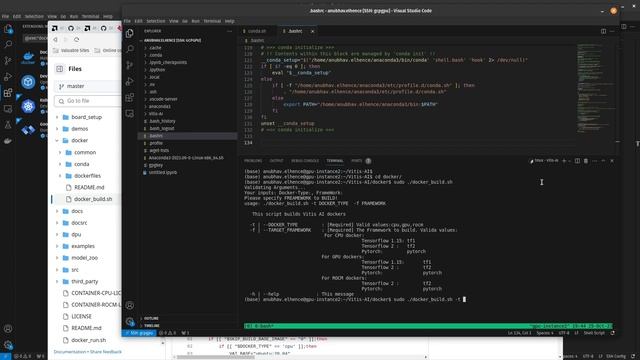Expand the demos folder on GitHub
This screenshot has width=640, height=360.
click(x=57, y=129)
